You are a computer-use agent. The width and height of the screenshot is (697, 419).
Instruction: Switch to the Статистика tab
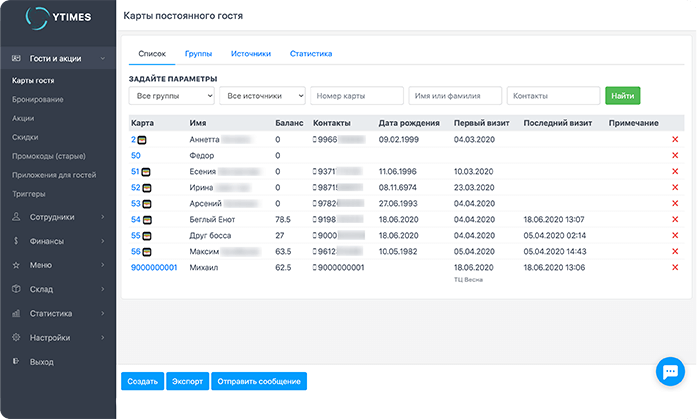[310, 53]
